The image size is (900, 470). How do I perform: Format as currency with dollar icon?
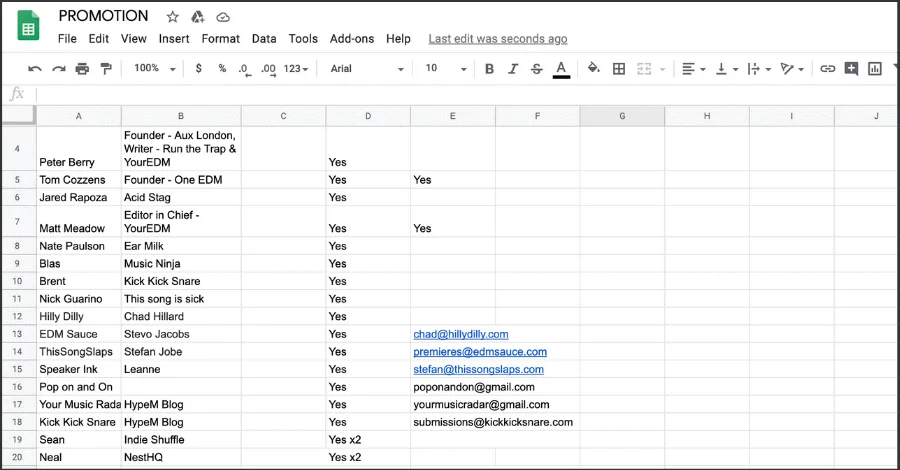click(199, 68)
